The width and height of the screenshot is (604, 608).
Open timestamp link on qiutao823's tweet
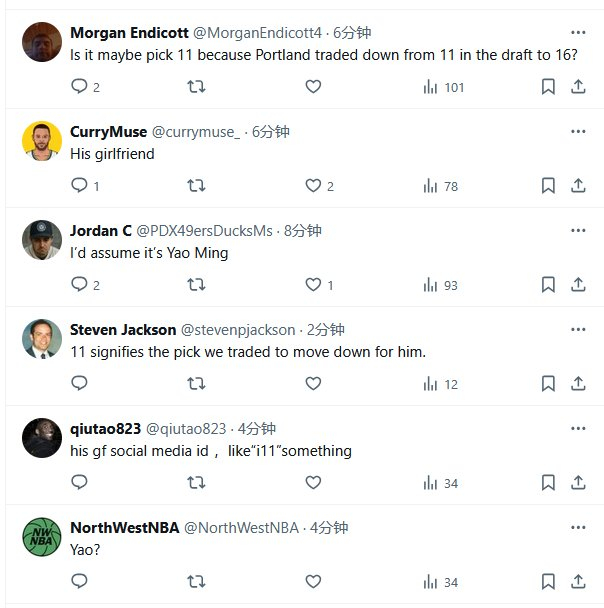[x=257, y=428]
